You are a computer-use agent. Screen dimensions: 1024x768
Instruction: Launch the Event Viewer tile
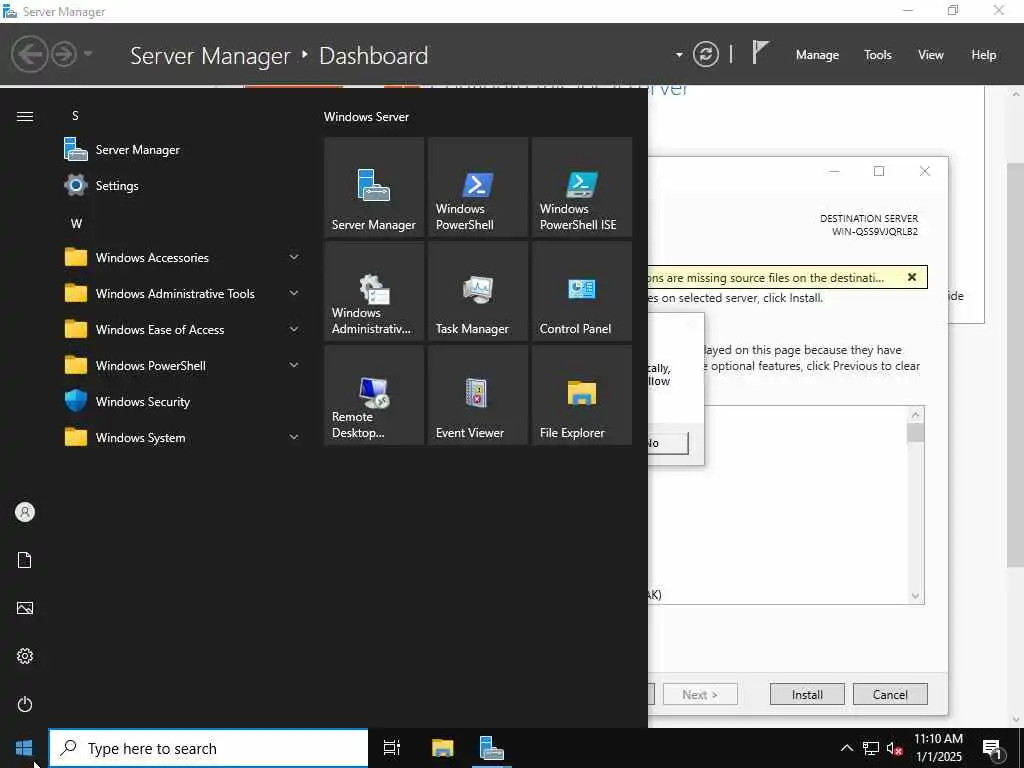pyautogui.click(x=477, y=395)
